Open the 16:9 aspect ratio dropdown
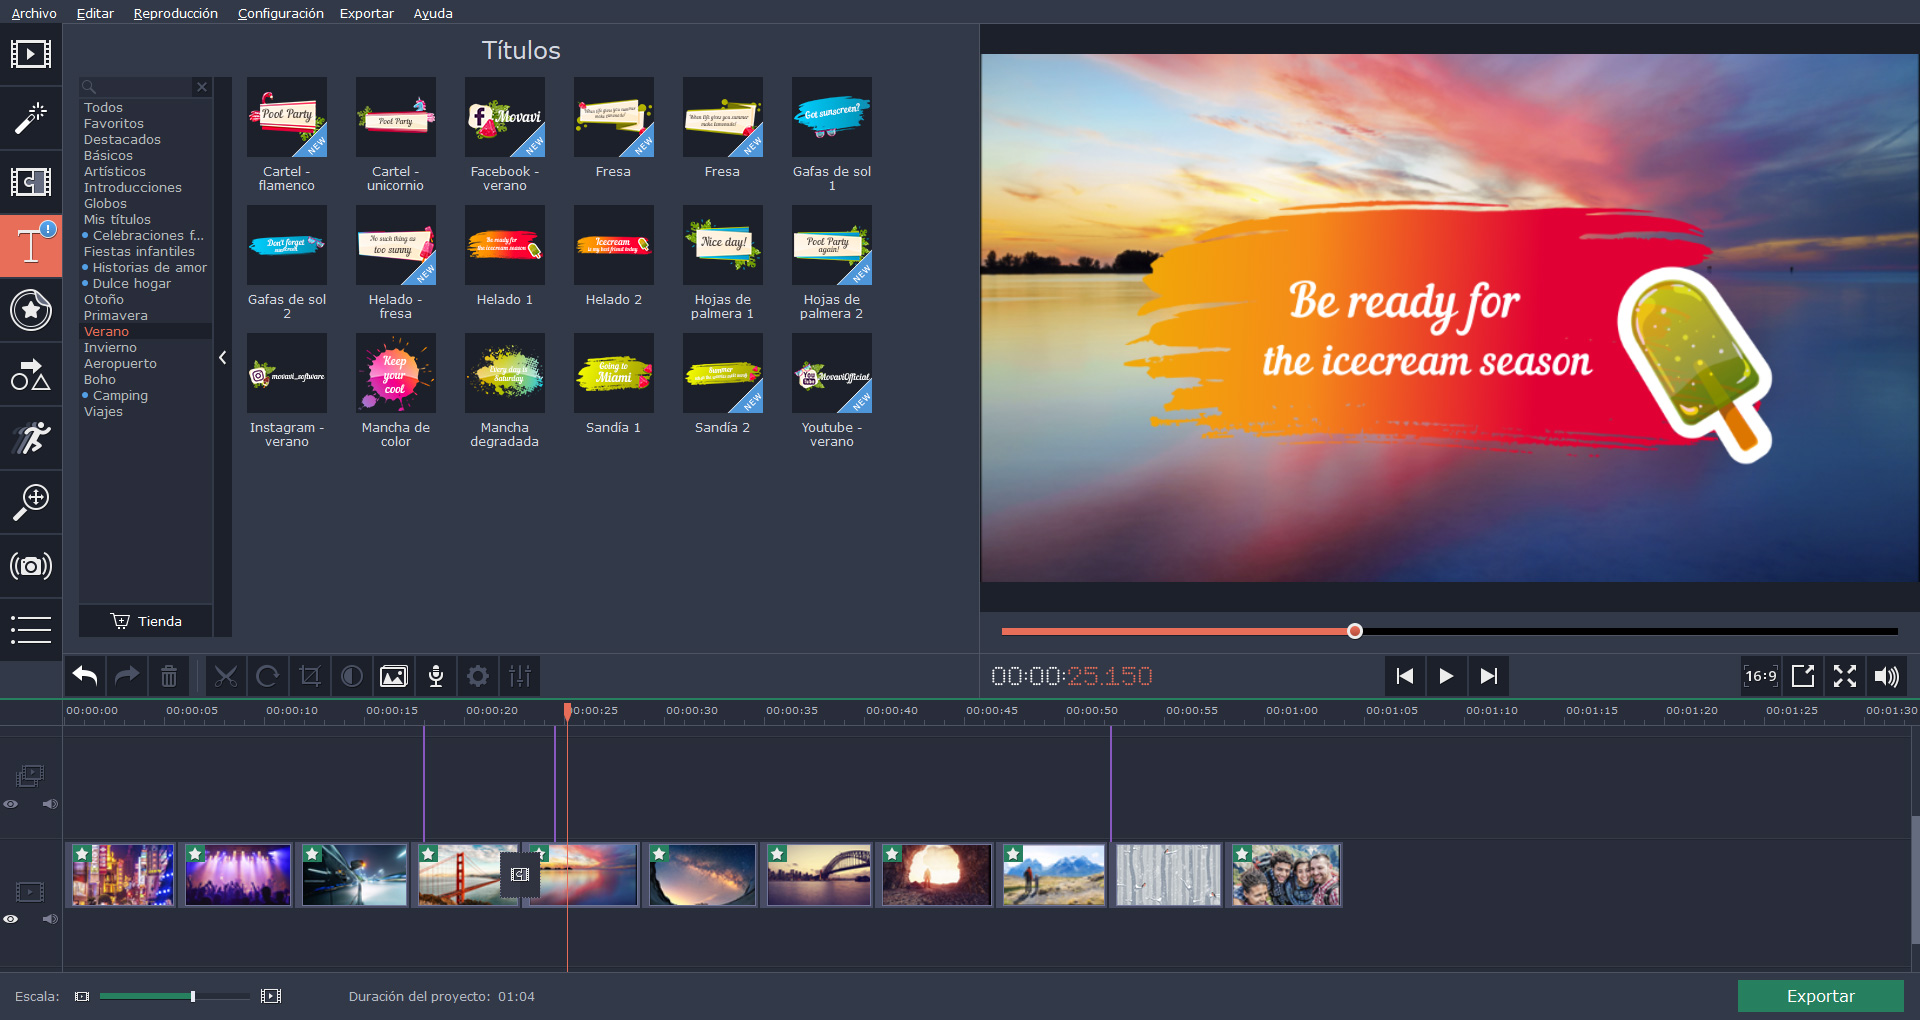The height and width of the screenshot is (1020, 1920). coord(1760,677)
